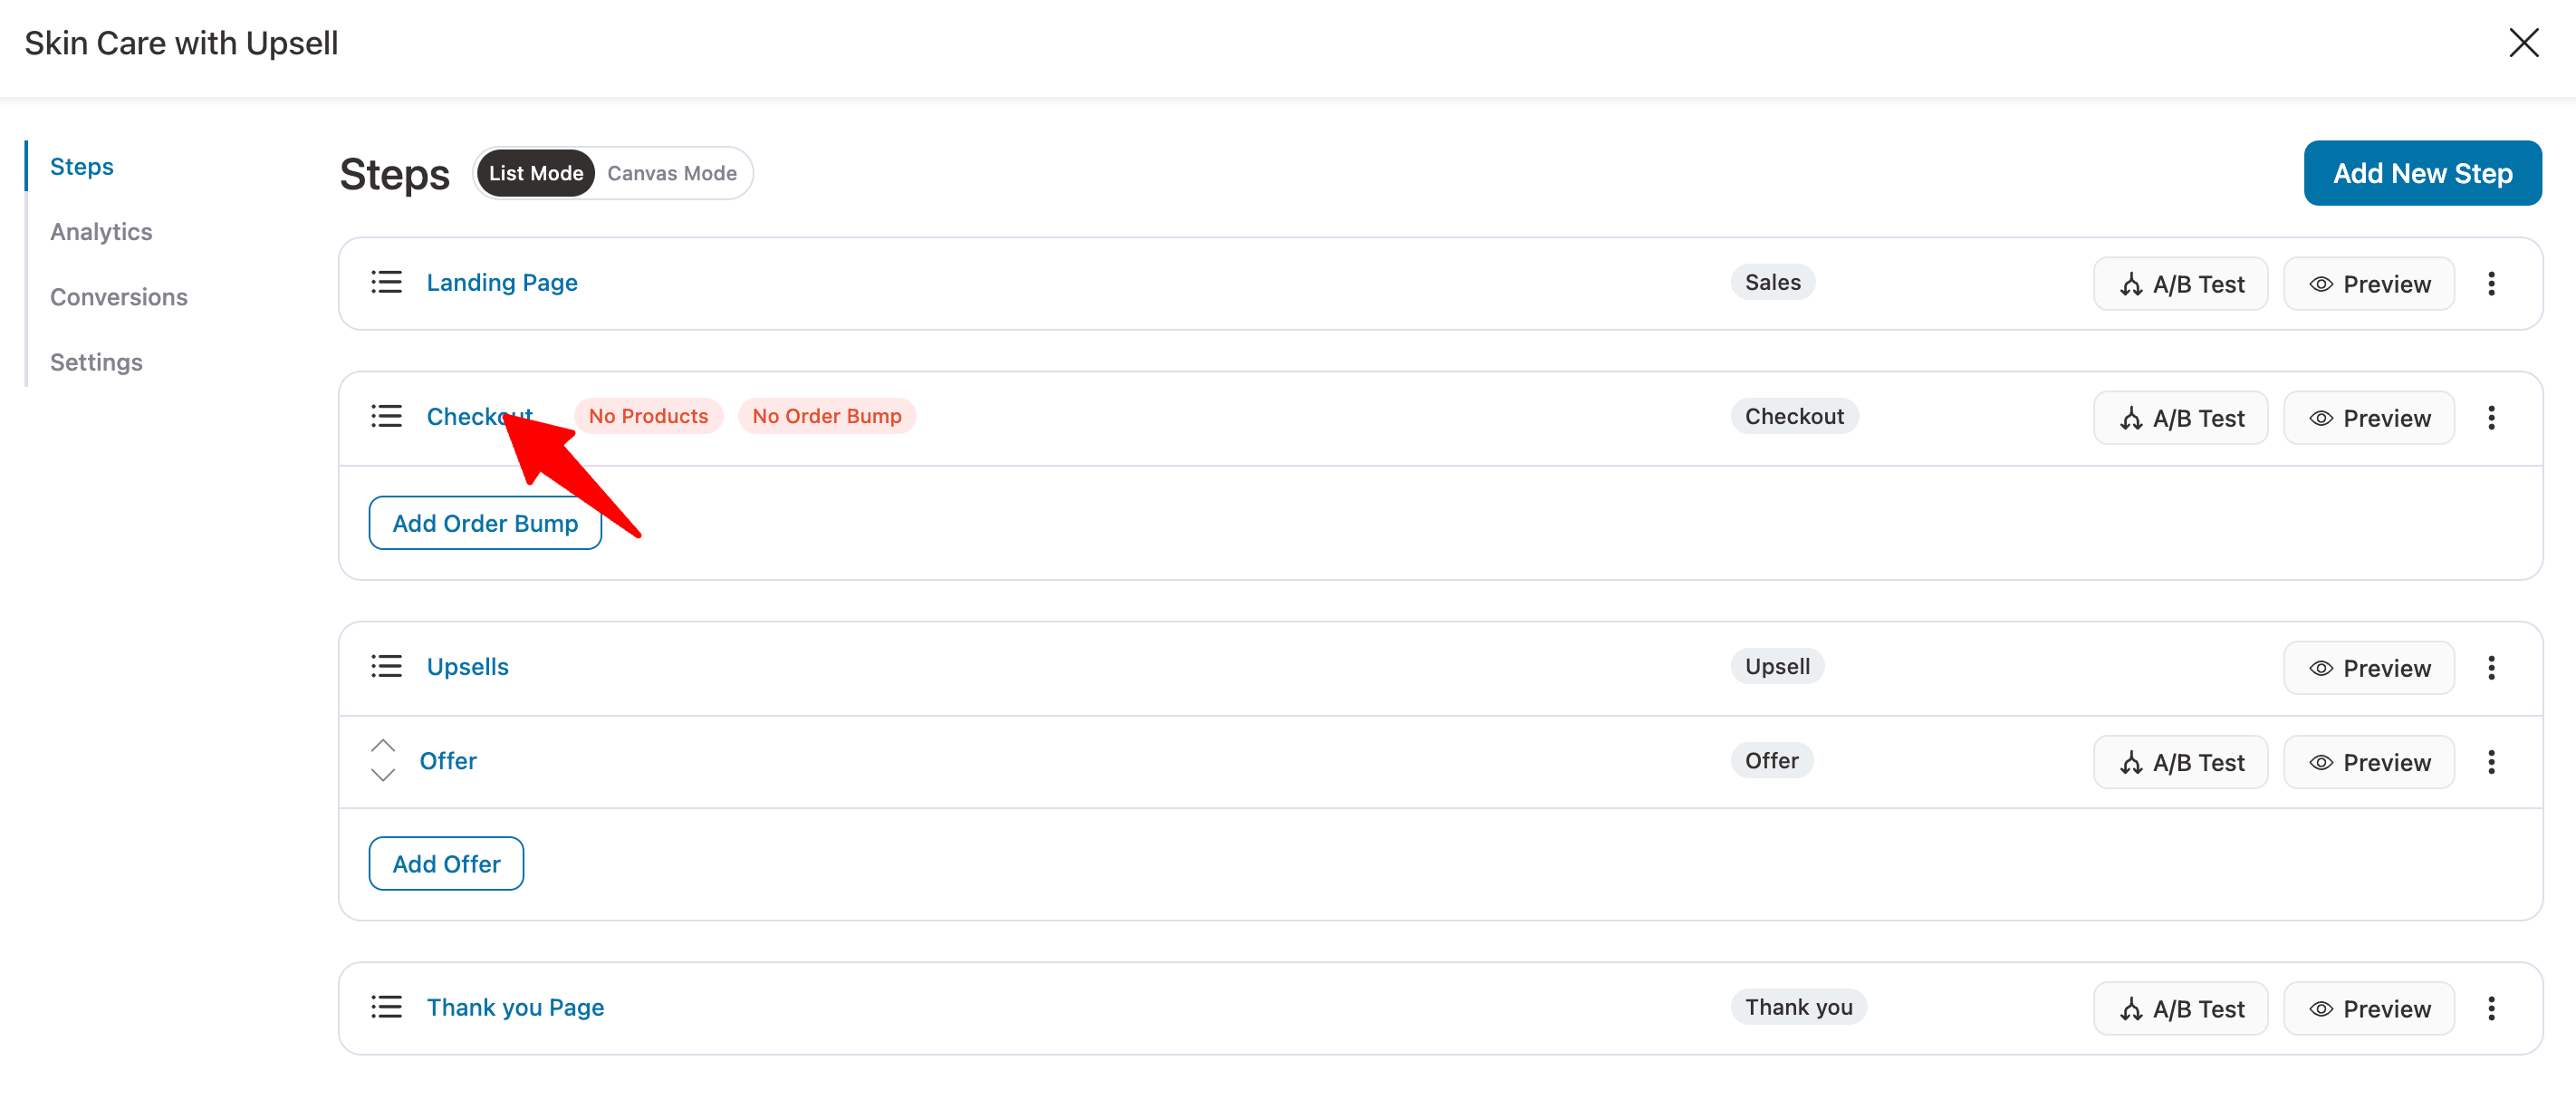Open the Checkout step link

coord(480,416)
